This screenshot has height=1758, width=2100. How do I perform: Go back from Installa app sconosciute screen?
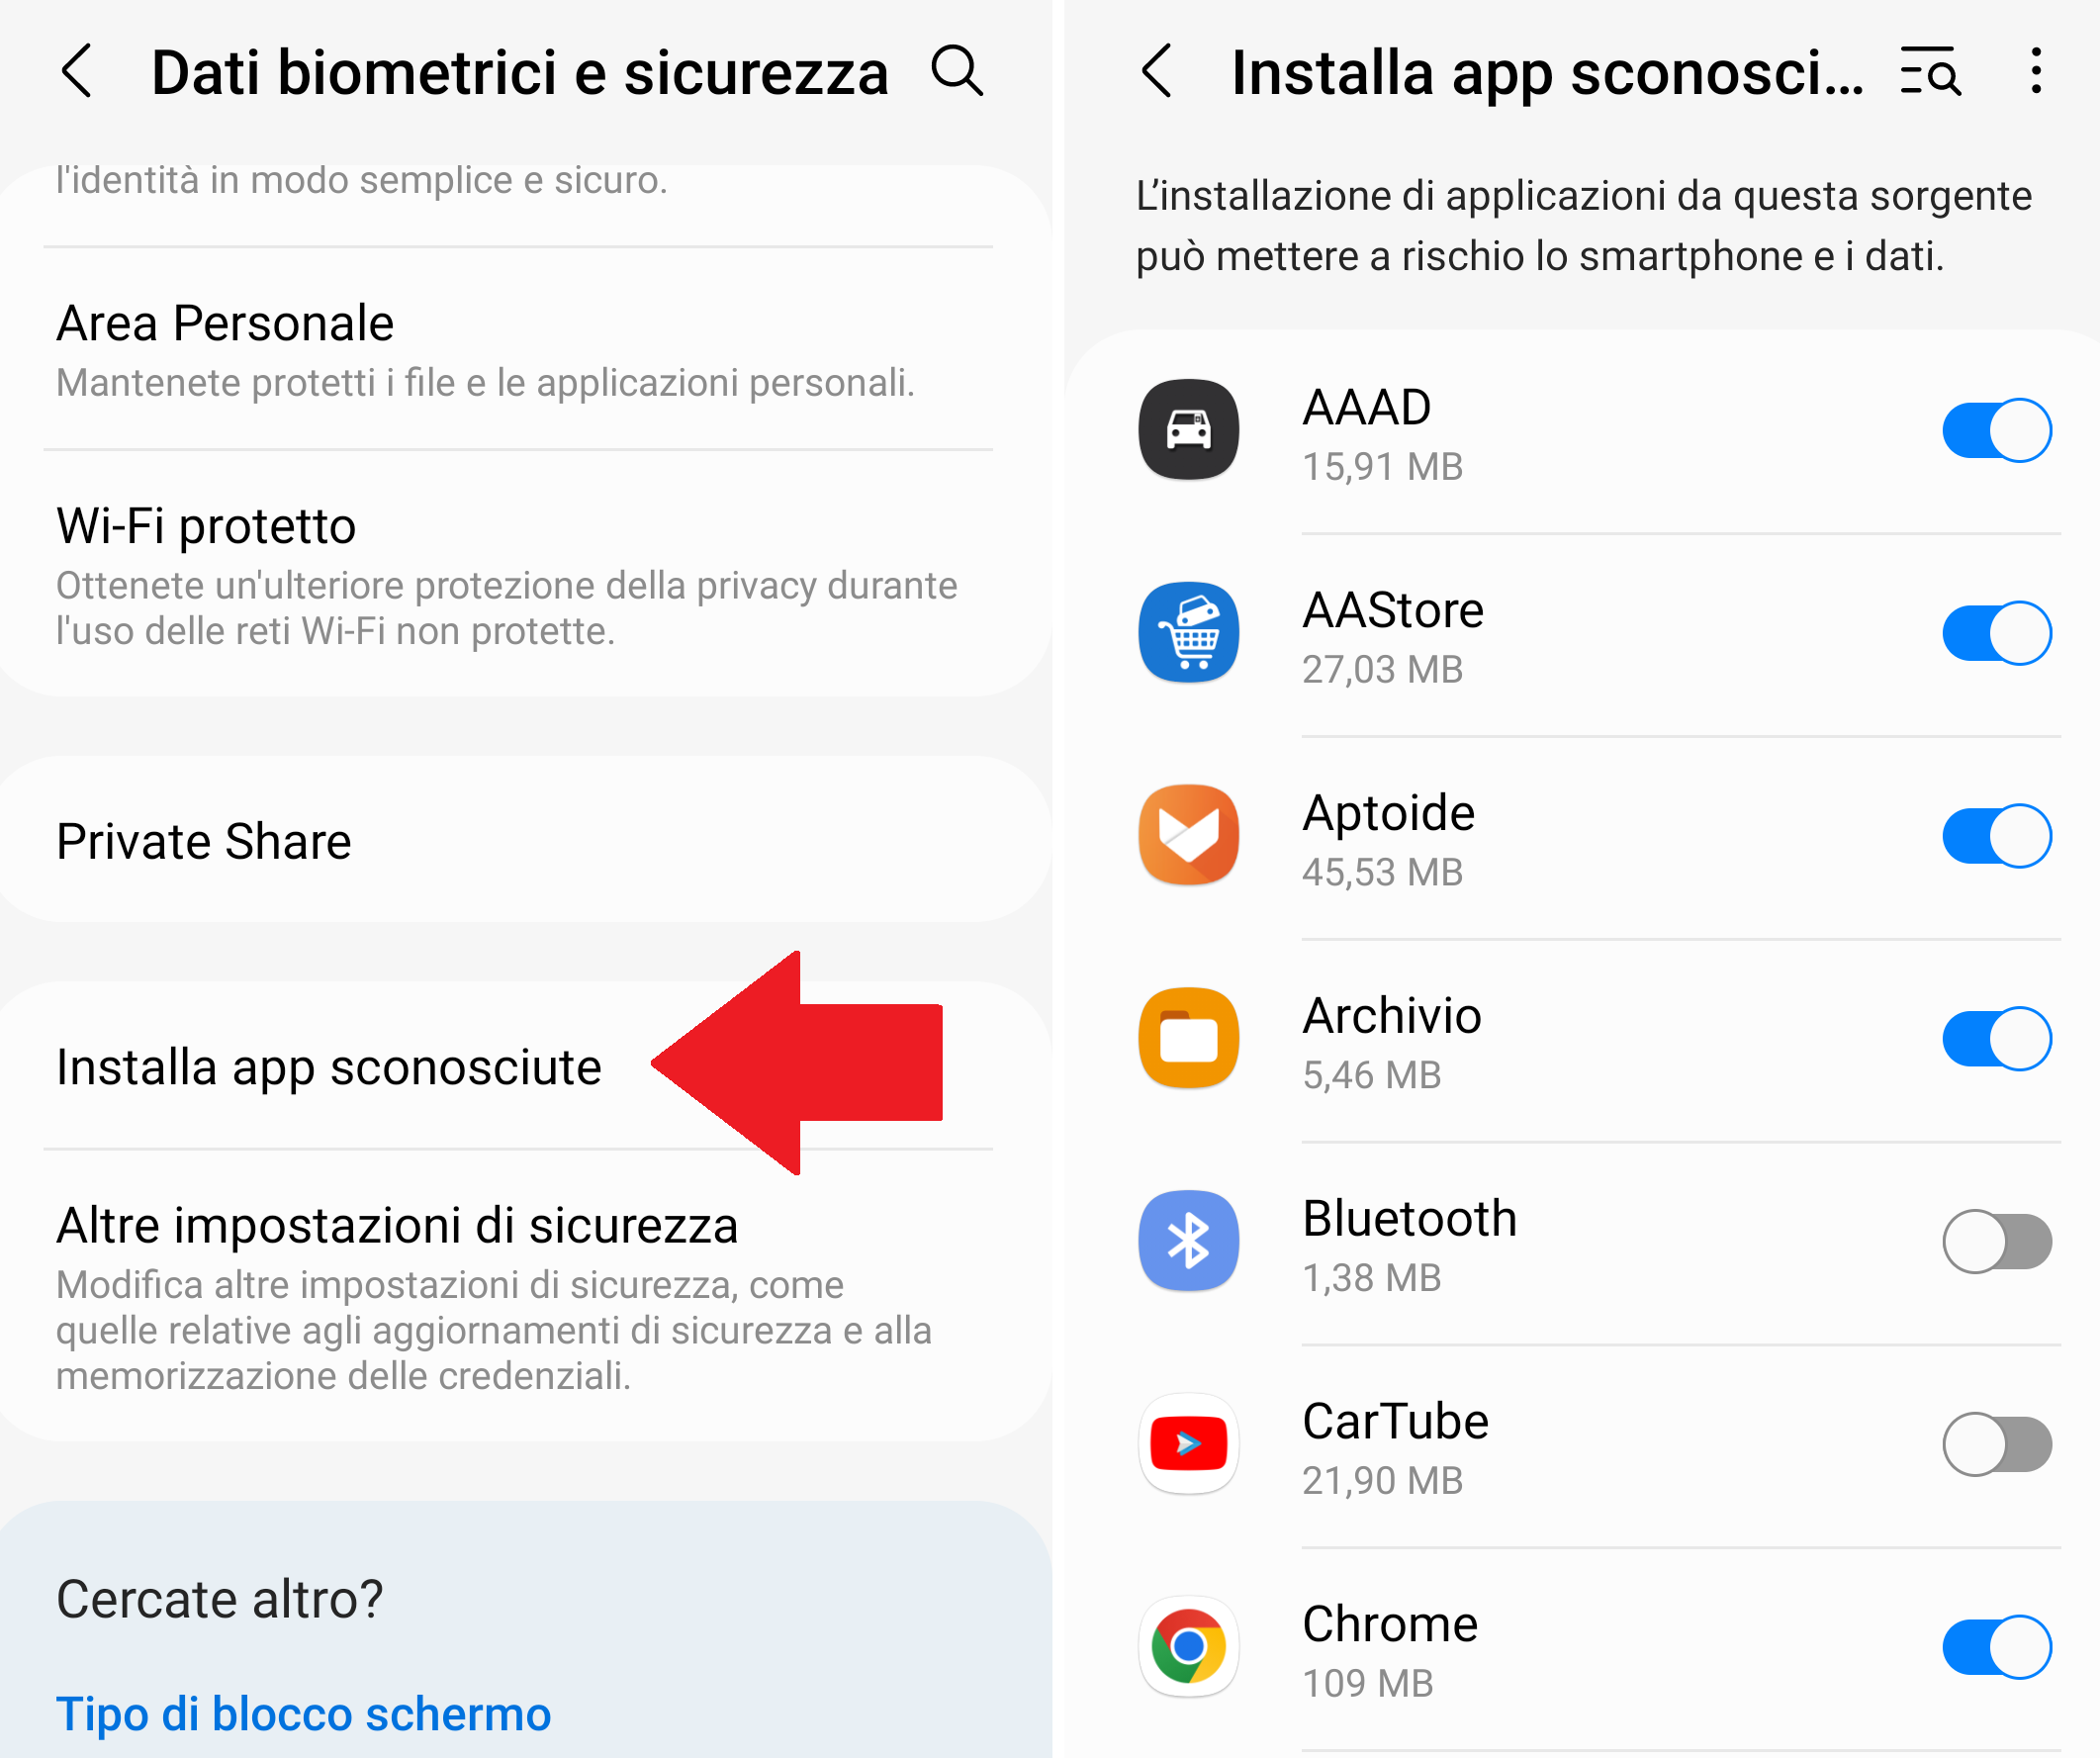click(x=1157, y=71)
